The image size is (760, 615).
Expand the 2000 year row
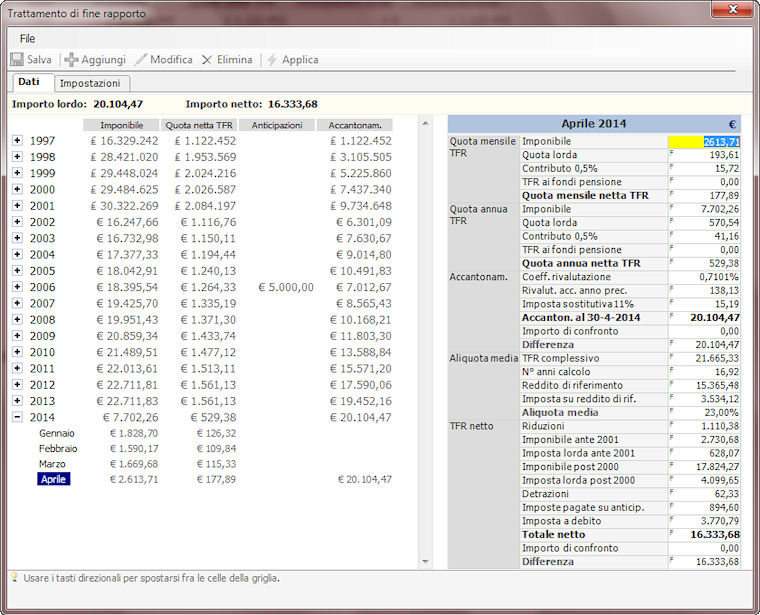(17, 189)
